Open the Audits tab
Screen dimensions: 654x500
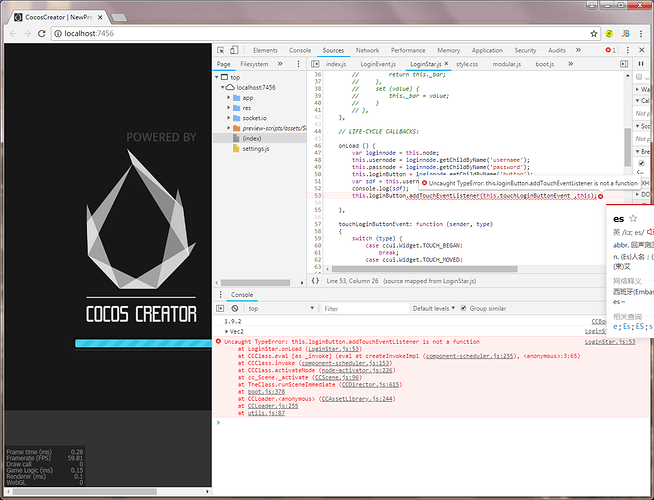point(556,50)
